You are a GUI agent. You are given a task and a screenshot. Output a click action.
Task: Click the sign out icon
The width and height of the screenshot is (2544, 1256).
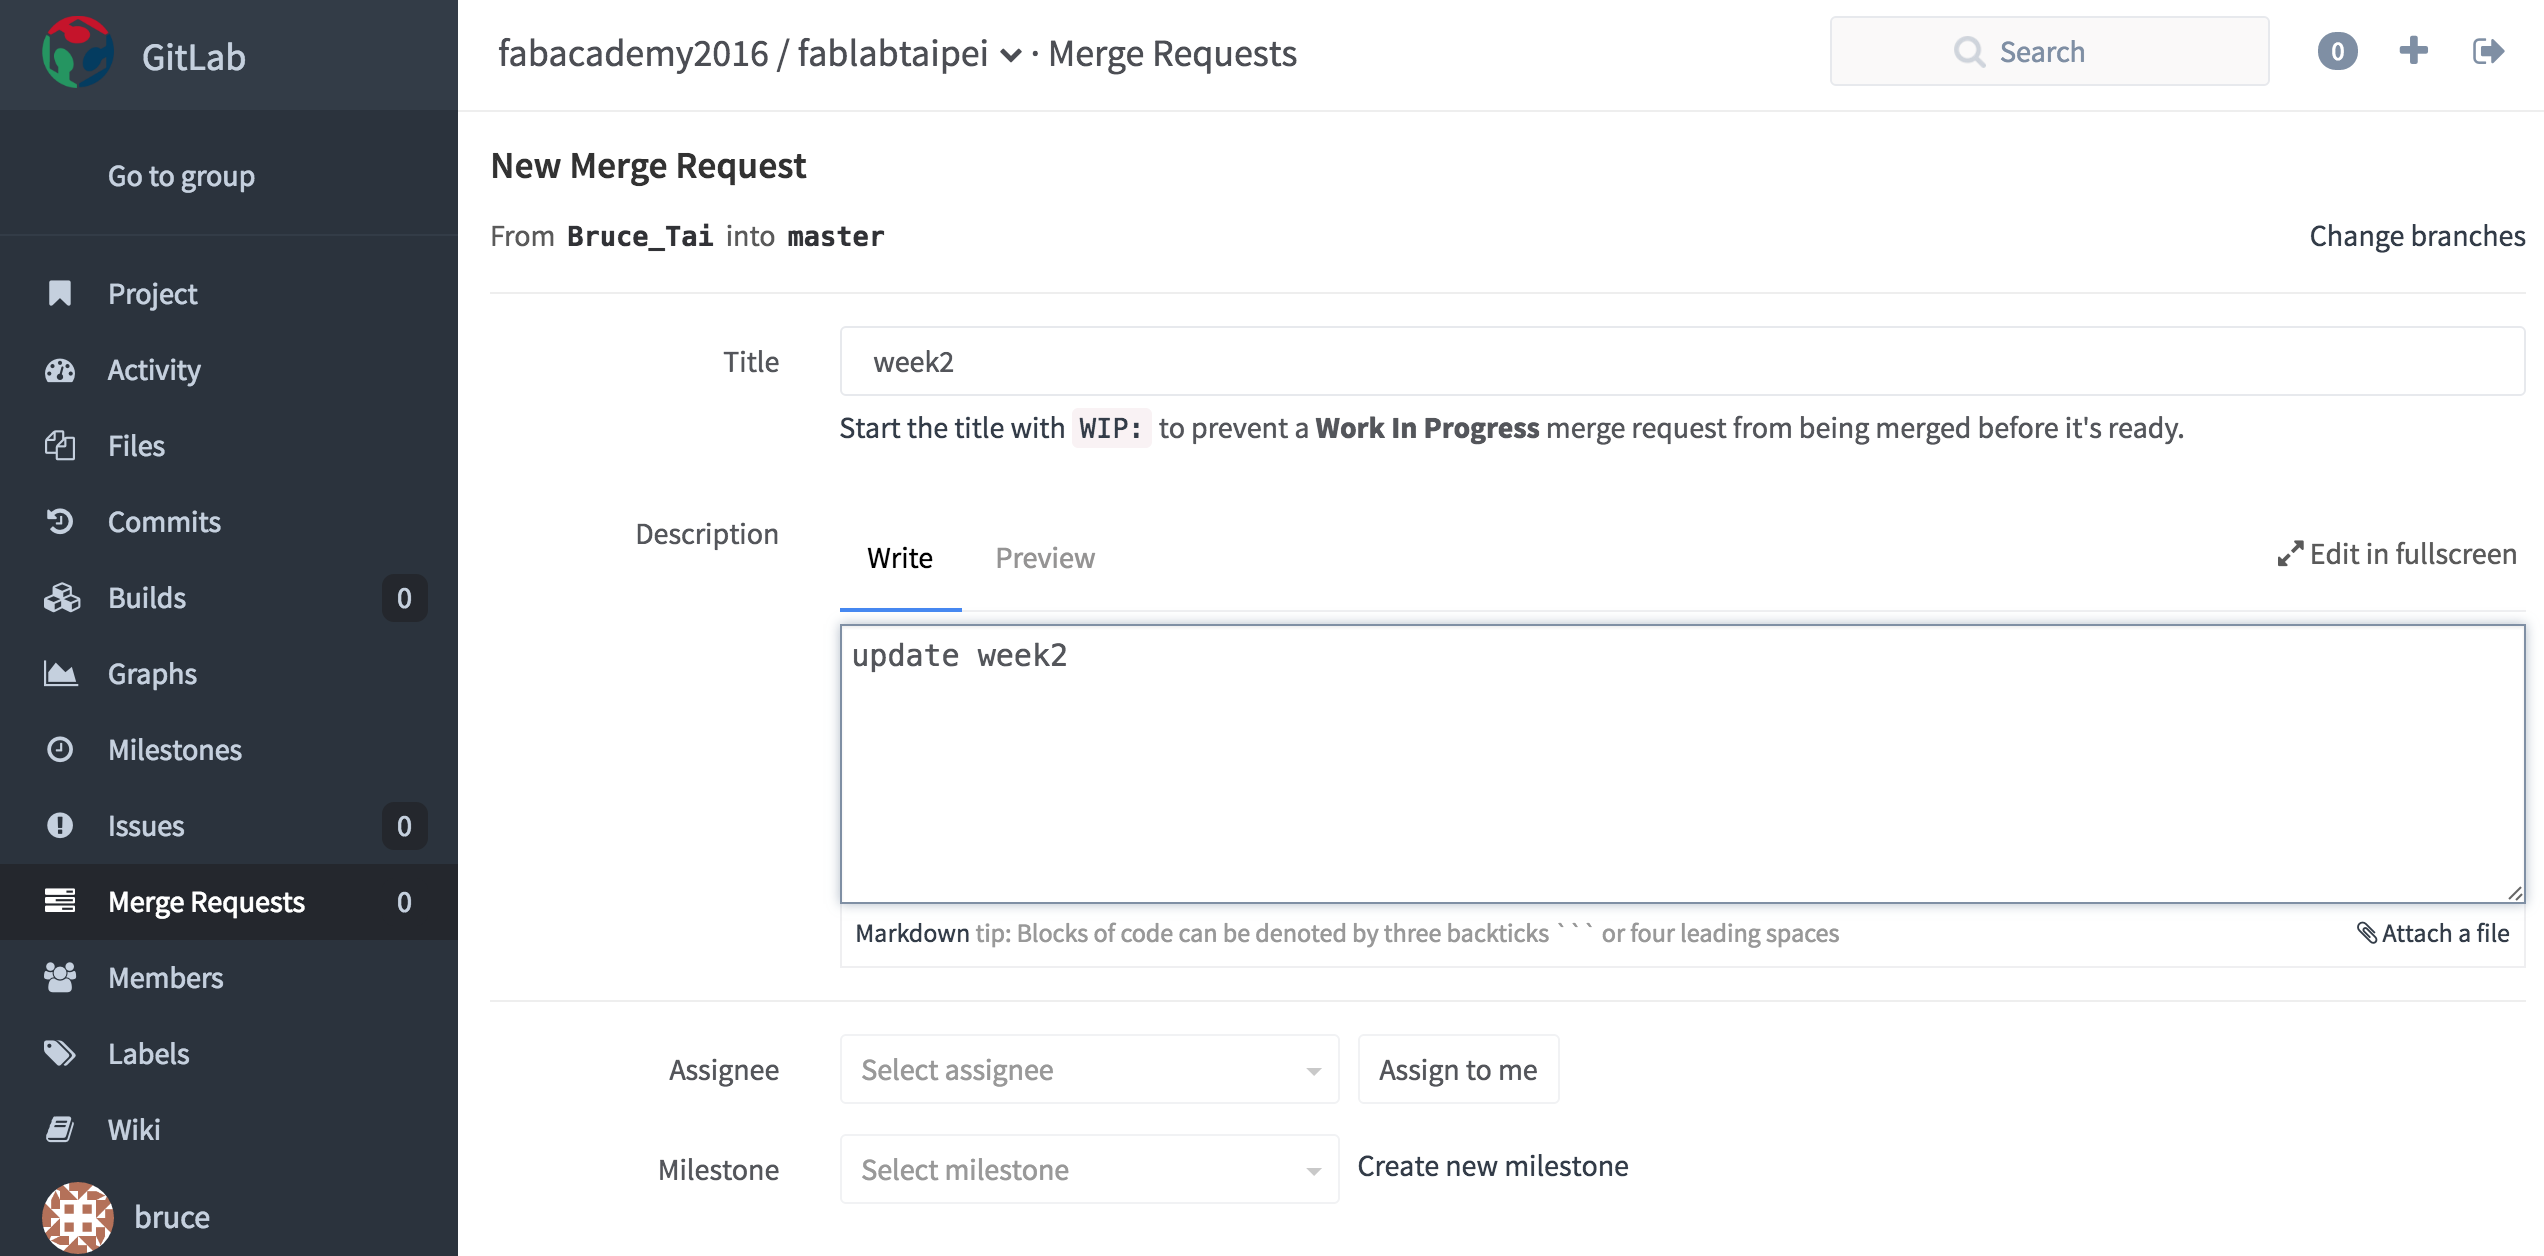[2488, 51]
